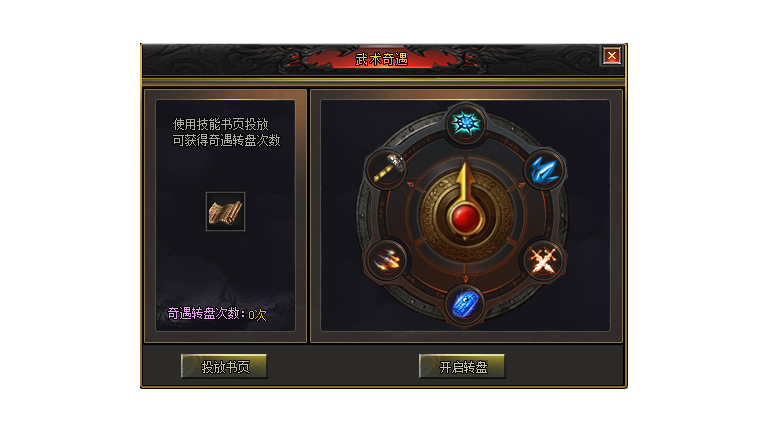The height and width of the screenshot is (436, 780).
Task: Click the golden pointer arrow on the wheel
Action: (x=465, y=180)
